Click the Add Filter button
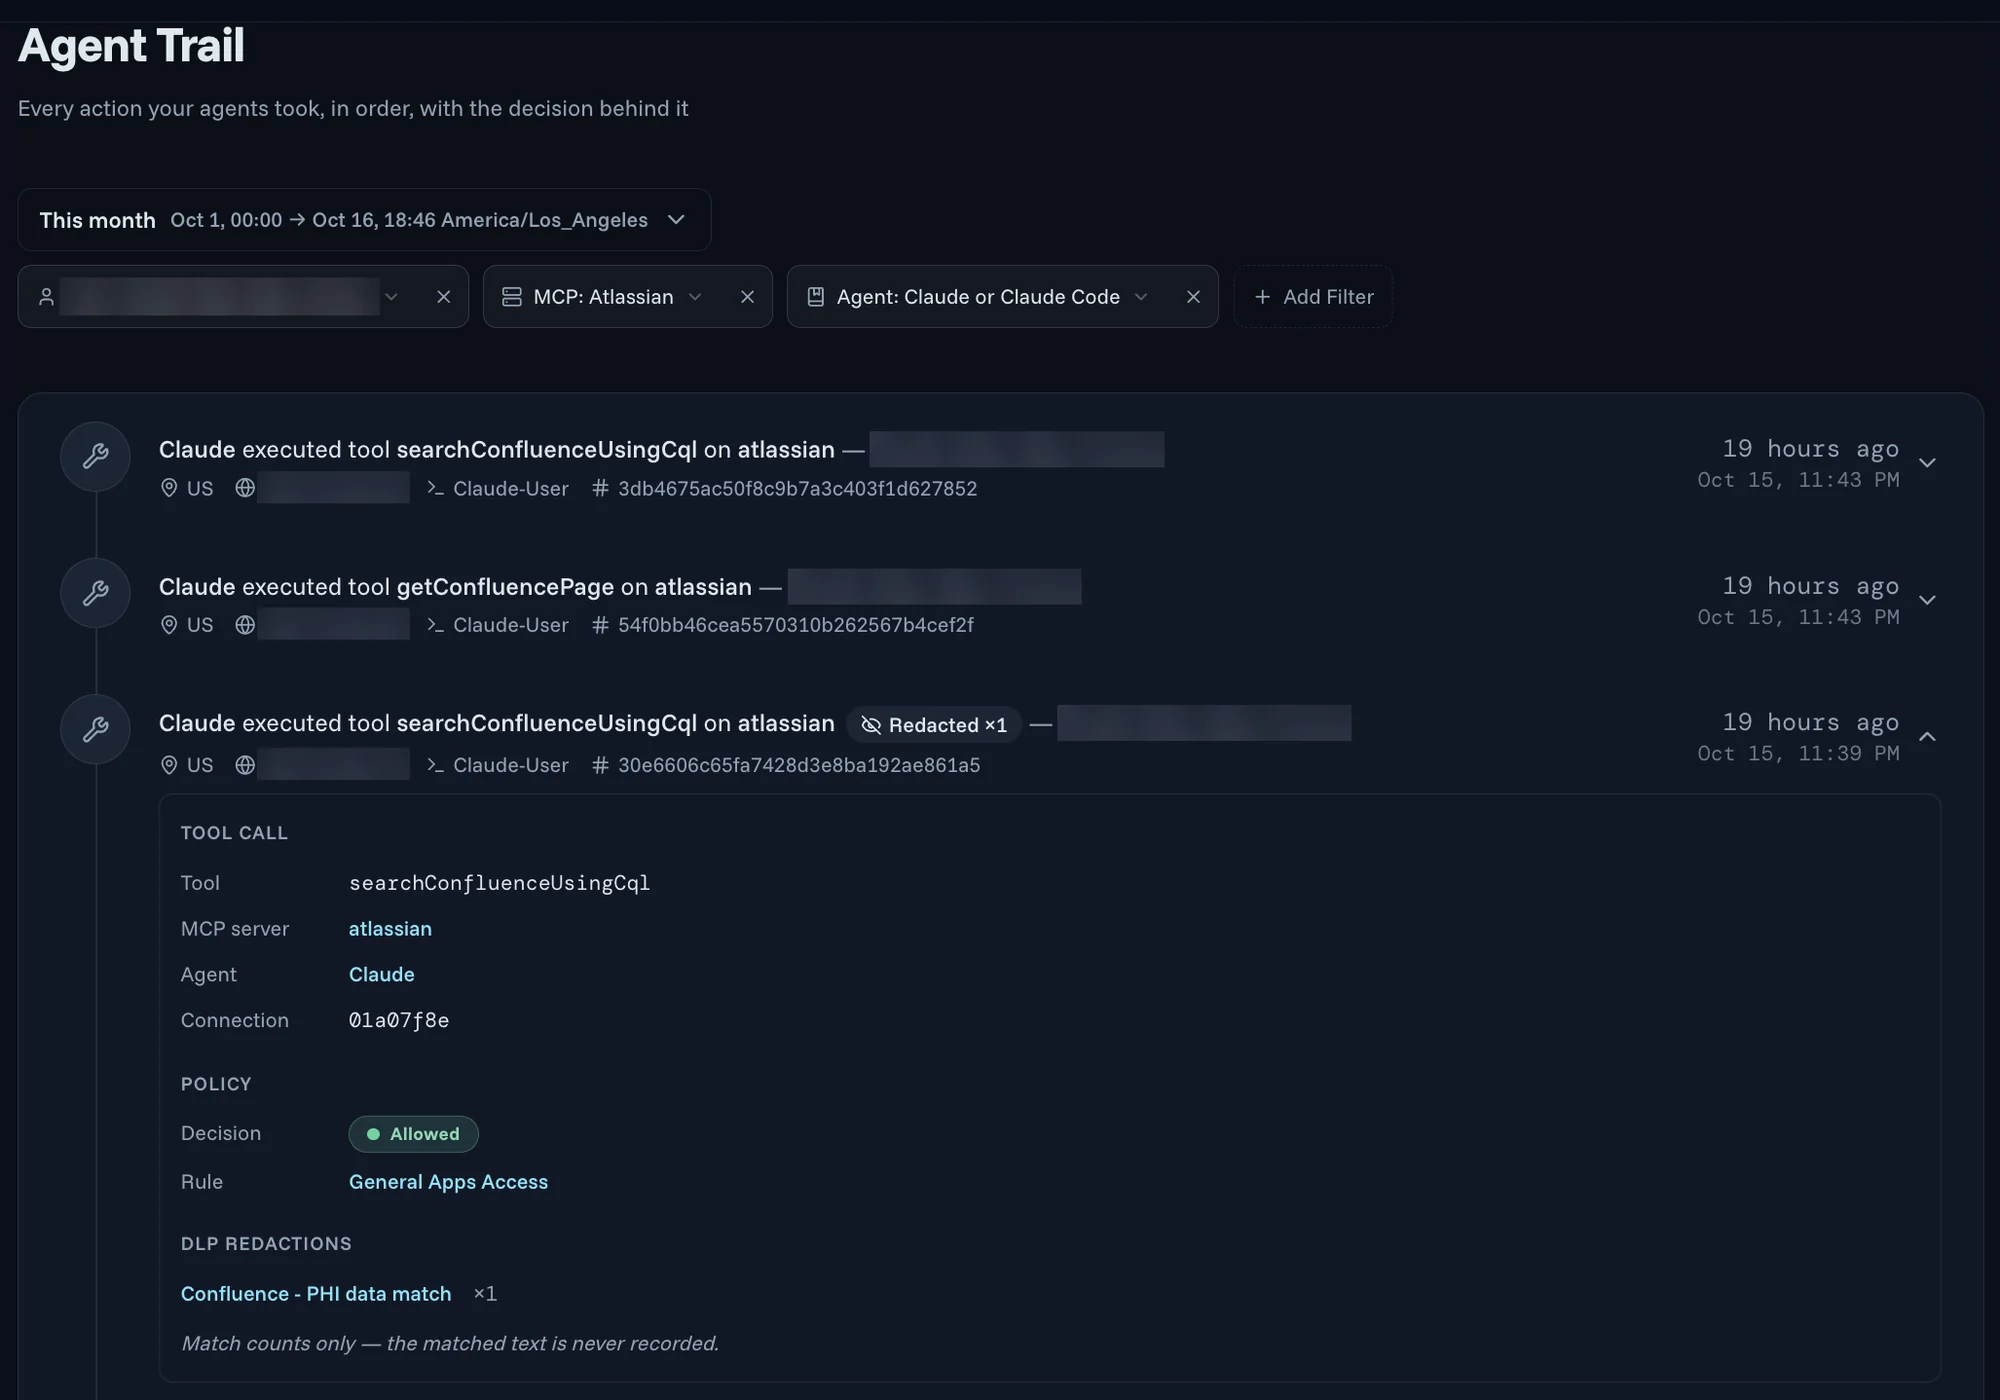Viewport: 2000px width, 1400px height. pos(1313,297)
